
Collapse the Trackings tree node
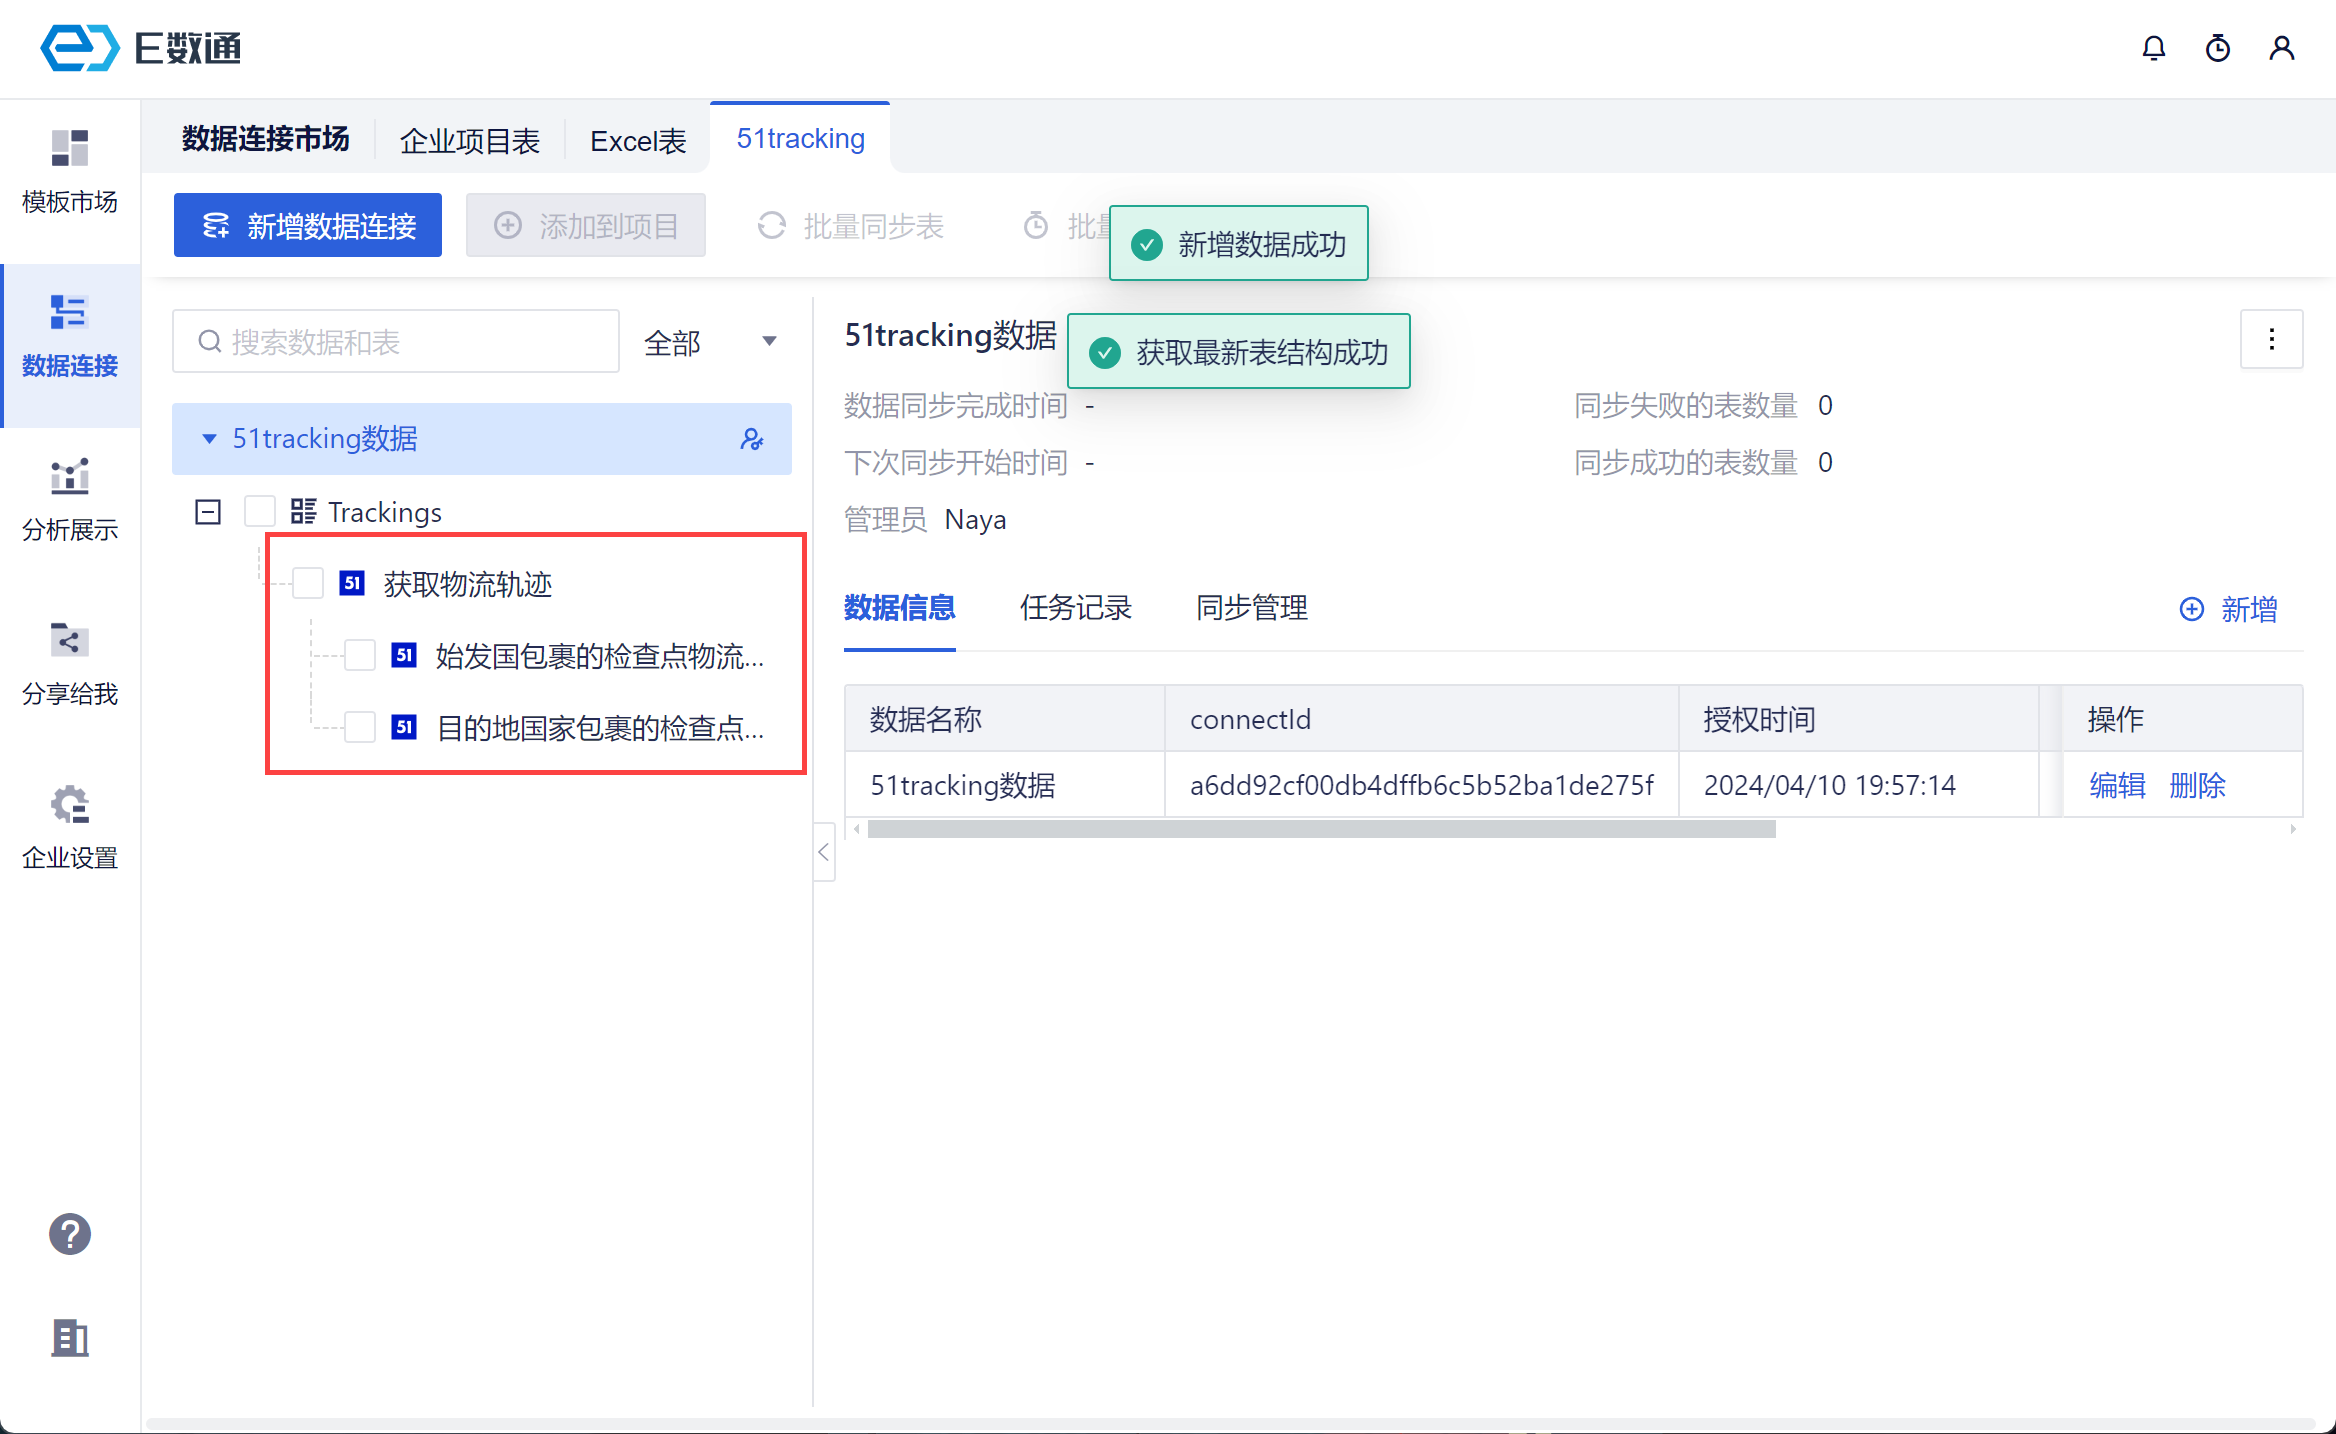tap(208, 512)
